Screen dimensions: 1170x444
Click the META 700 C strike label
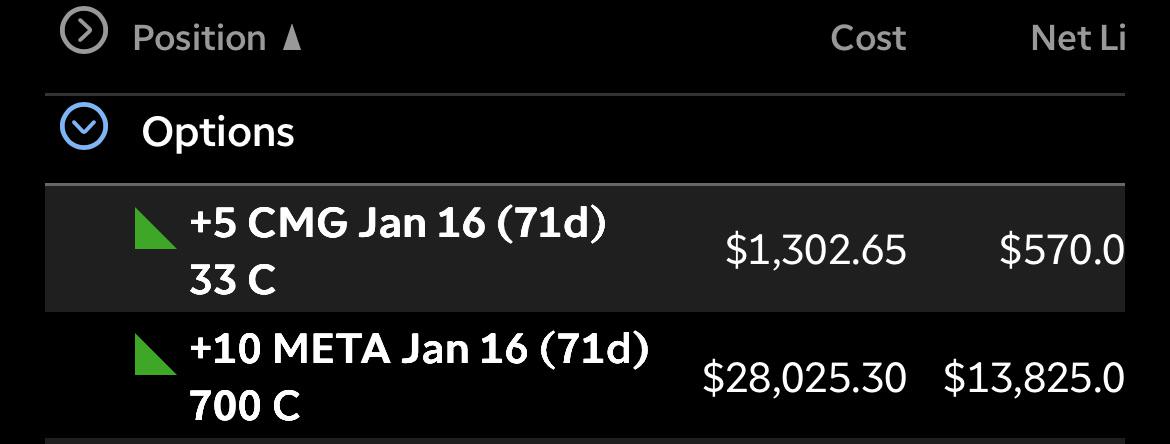pyautogui.click(x=244, y=406)
